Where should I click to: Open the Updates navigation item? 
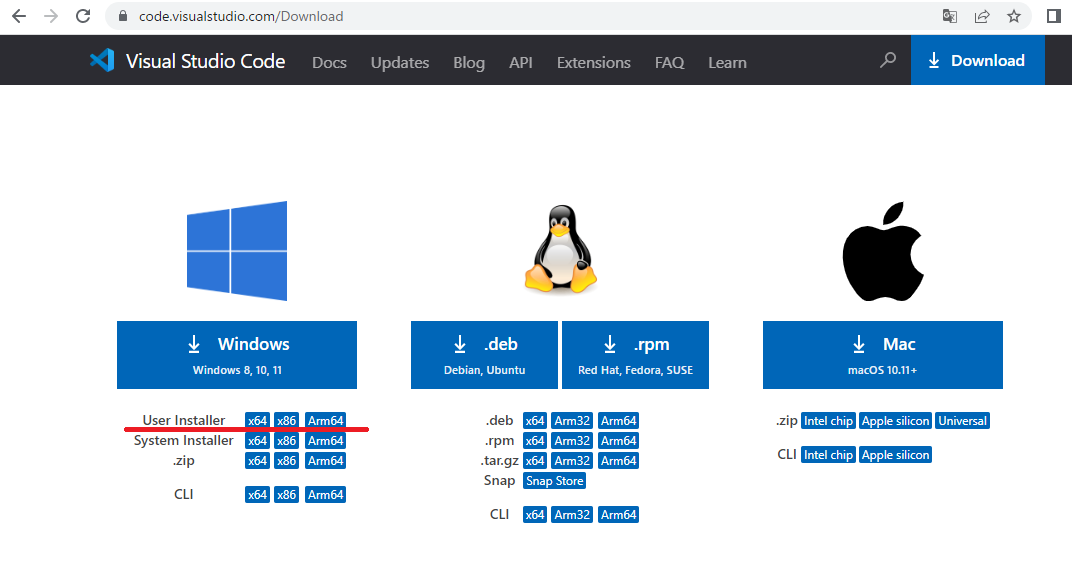coord(400,62)
